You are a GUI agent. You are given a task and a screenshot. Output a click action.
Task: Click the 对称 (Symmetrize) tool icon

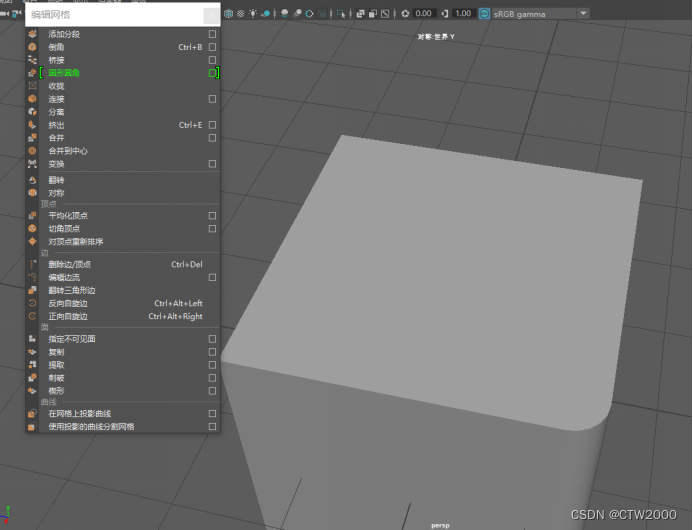[32, 193]
